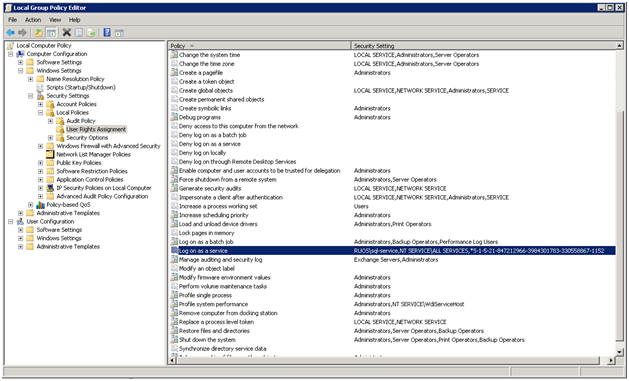Click the Up one level folder icon

[38, 32]
